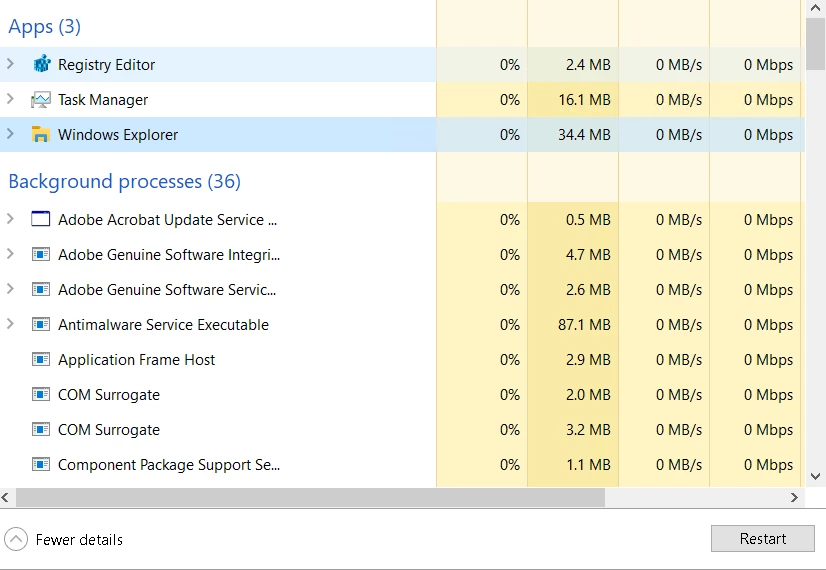Expand Adobe Genuine Software Service entry
Screen dimensions: 826x570
click(10, 289)
